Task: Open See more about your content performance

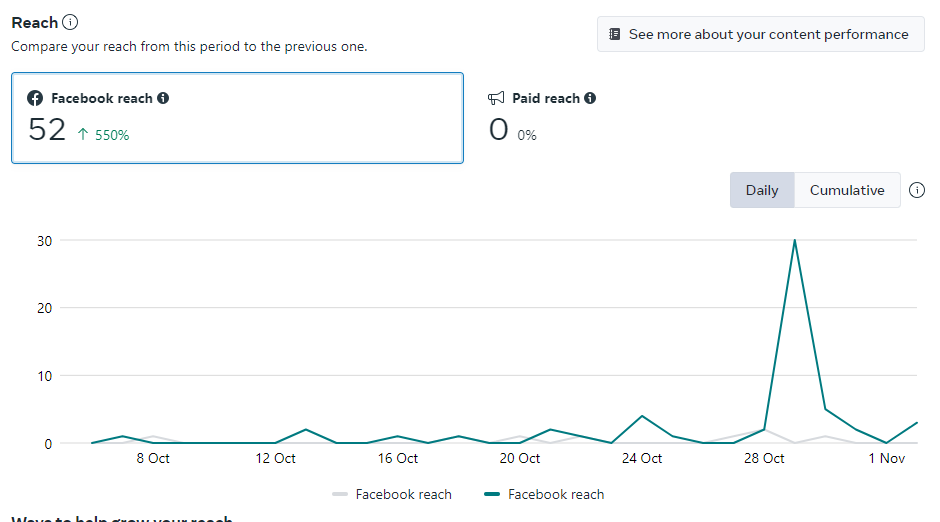Action: pos(759,34)
